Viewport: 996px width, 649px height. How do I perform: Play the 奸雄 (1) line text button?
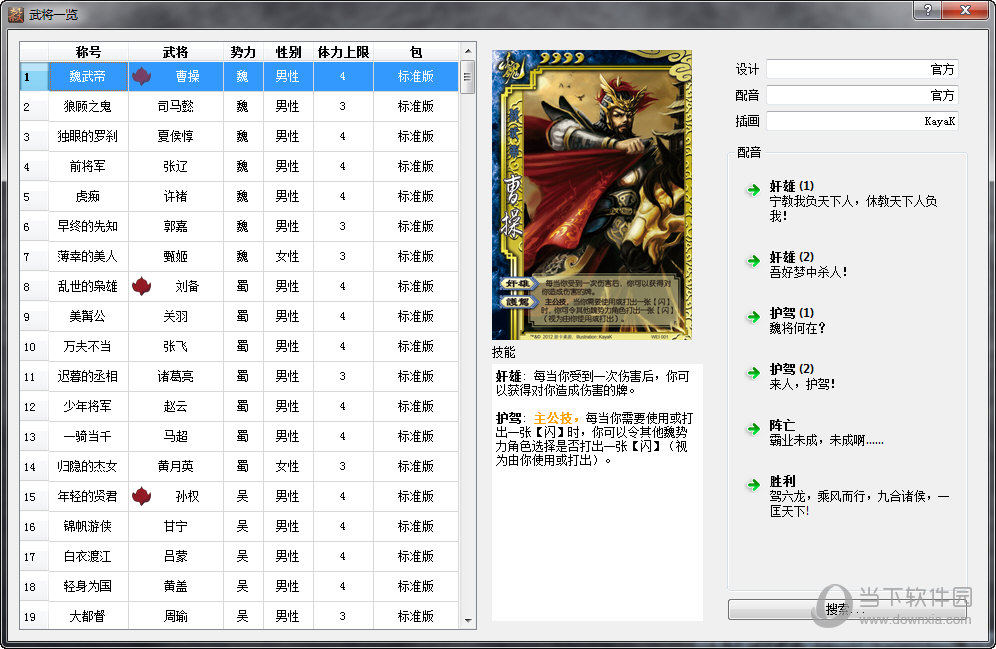[853, 201]
